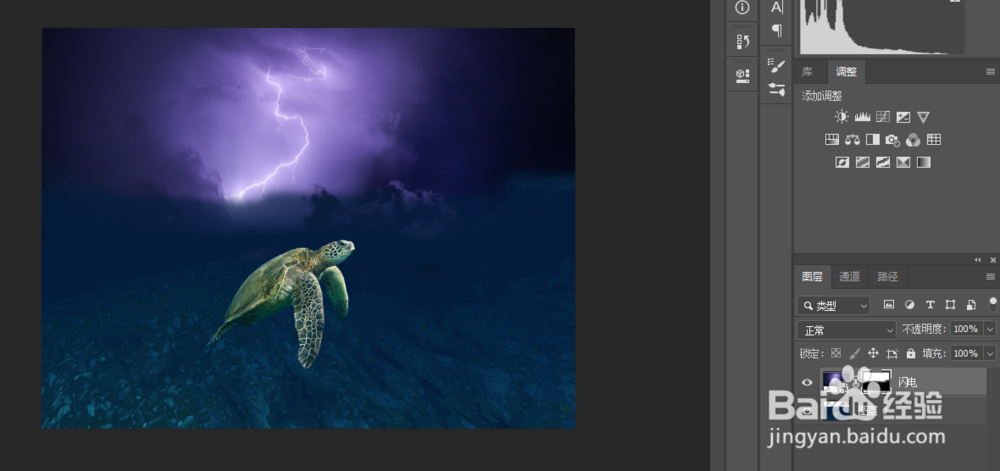1000x471 pixels.
Task: Switch to the 图层 tab
Action: click(812, 277)
